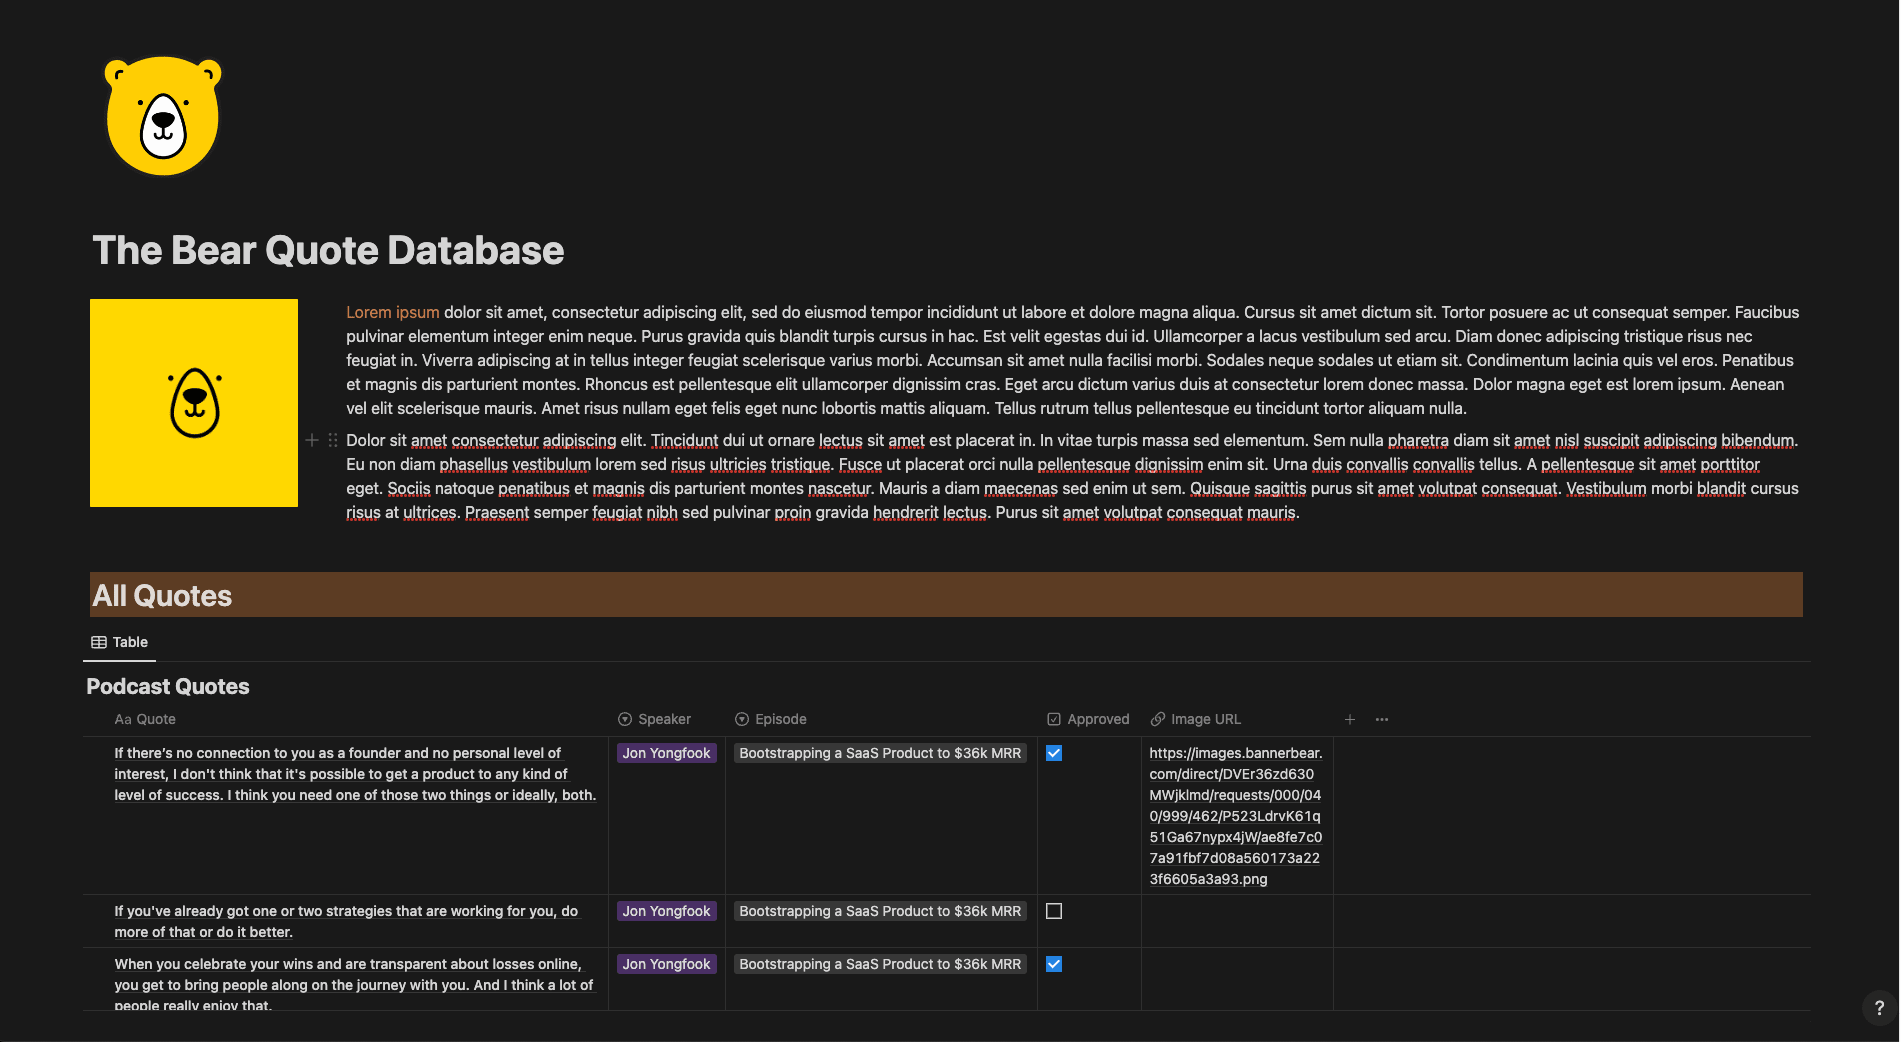Click the yellow bear logo image
1901x1042 pixels.
coord(194,403)
